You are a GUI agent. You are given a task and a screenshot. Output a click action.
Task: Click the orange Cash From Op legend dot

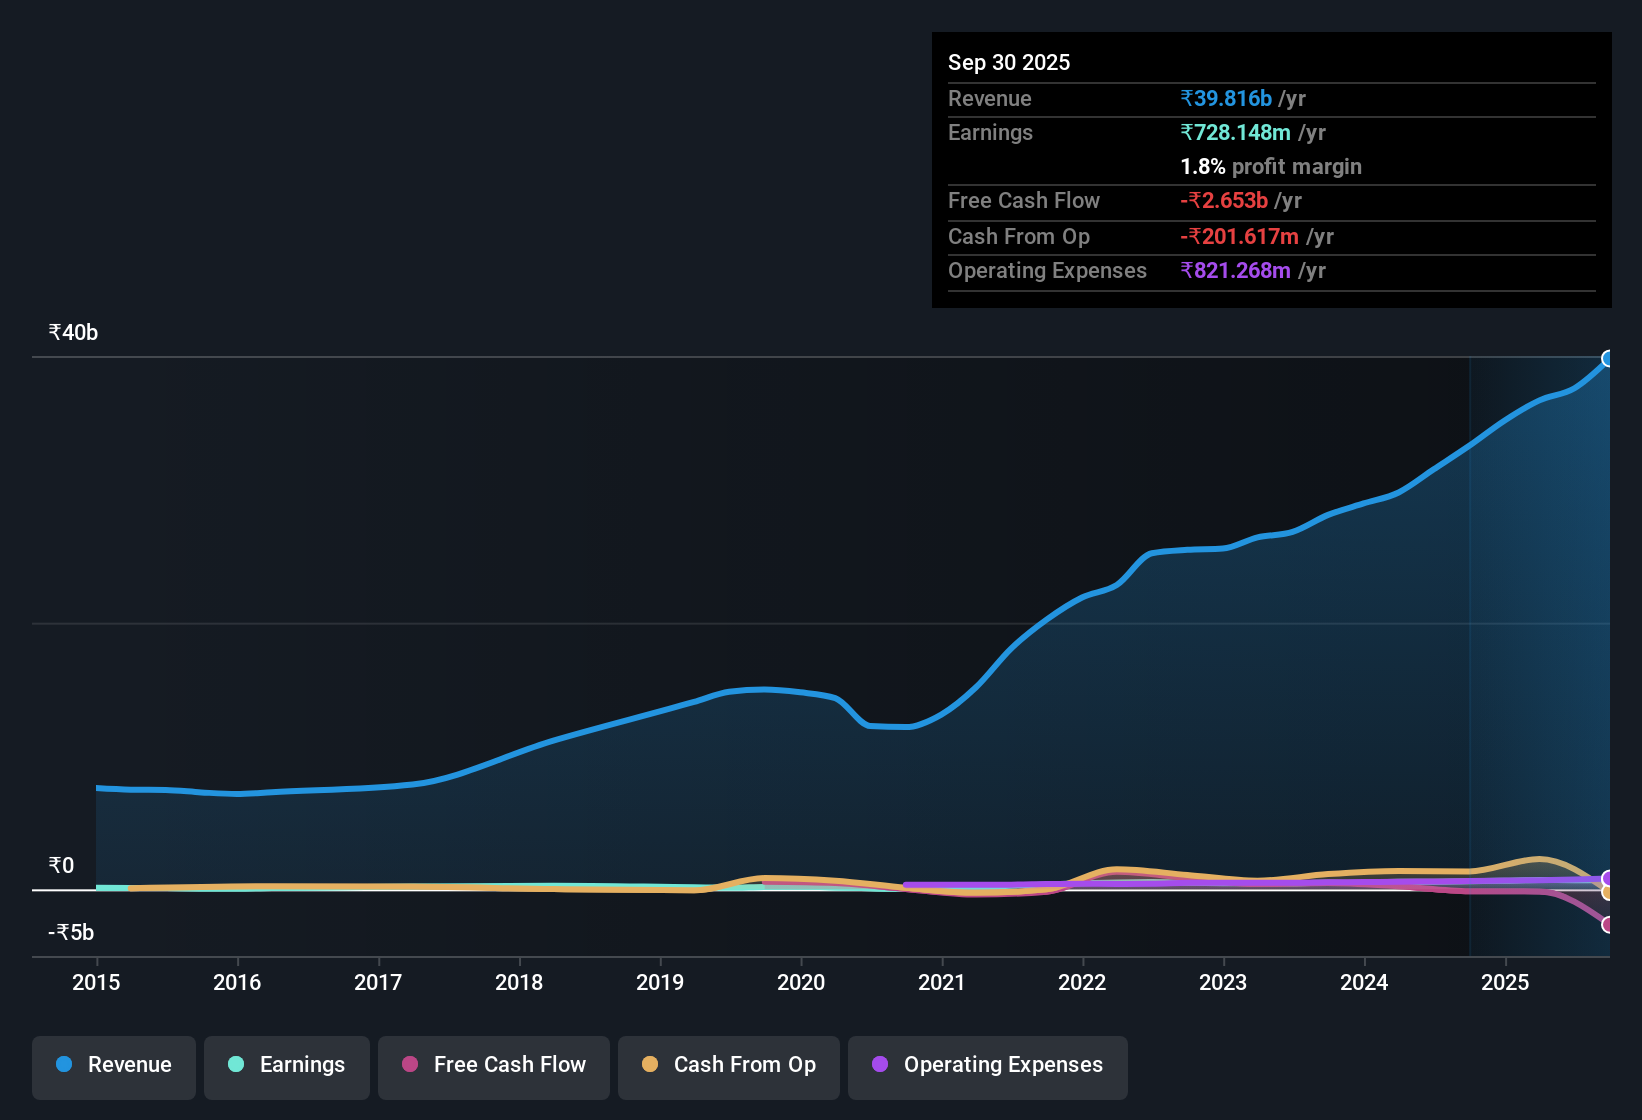[x=650, y=1065]
